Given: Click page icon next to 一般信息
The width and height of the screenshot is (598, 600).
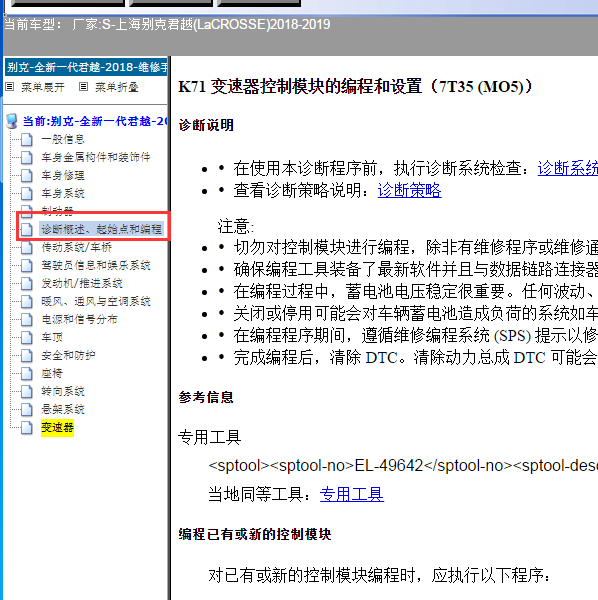Looking at the screenshot, I should tap(26, 139).
